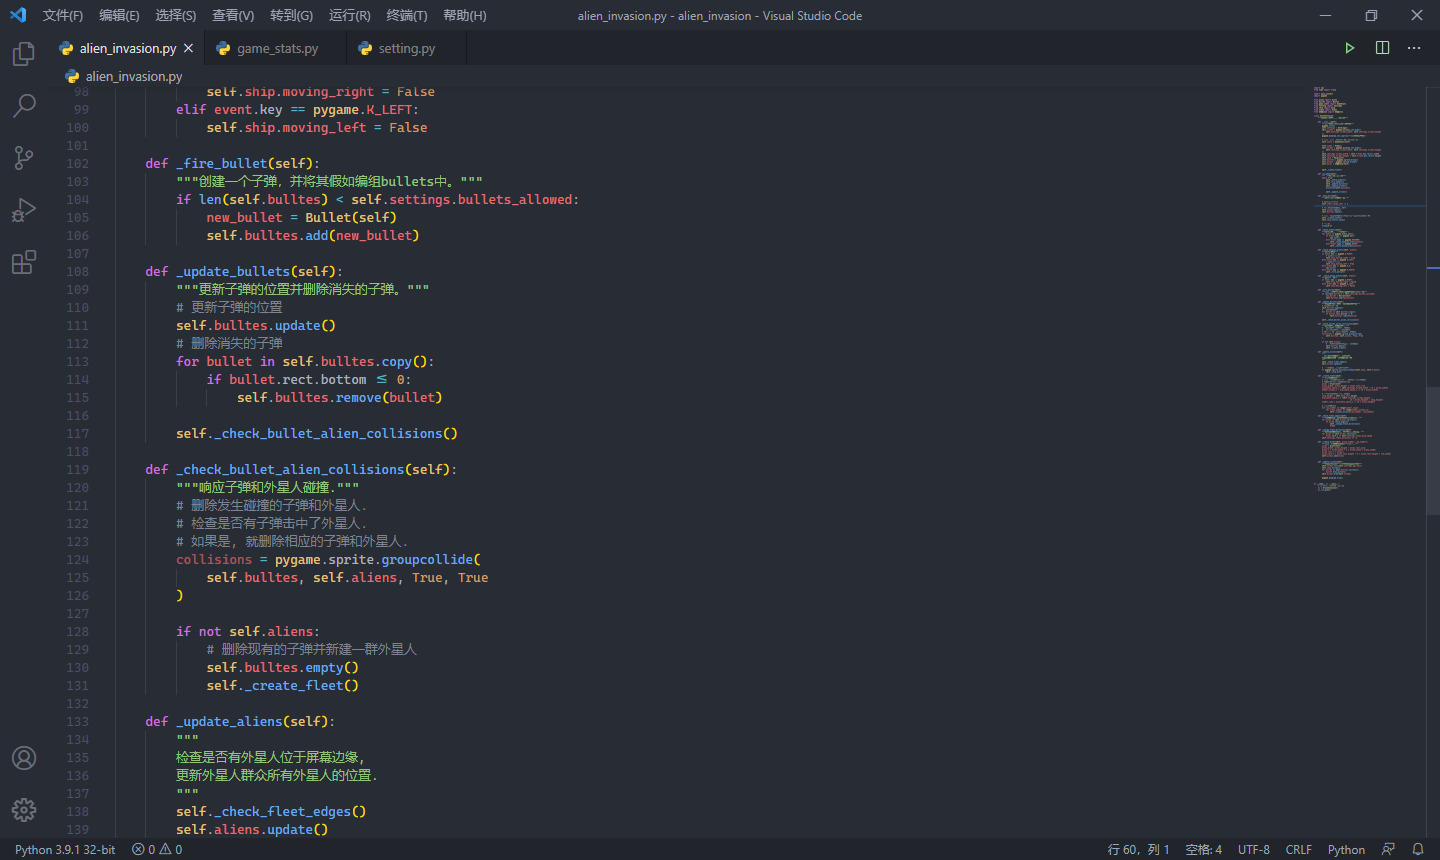This screenshot has width=1440, height=860.
Task: Click 'if not self.aliens:' line
Action: [248, 631]
